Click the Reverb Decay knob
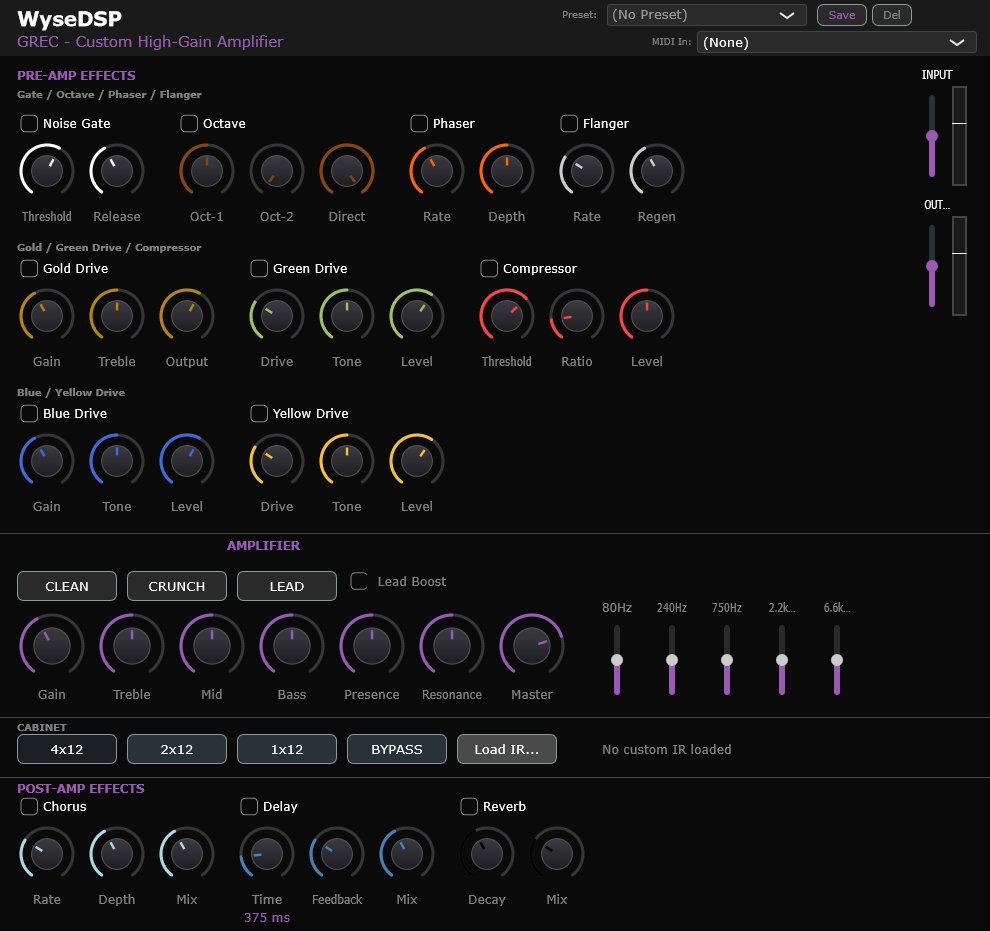 pyautogui.click(x=487, y=854)
